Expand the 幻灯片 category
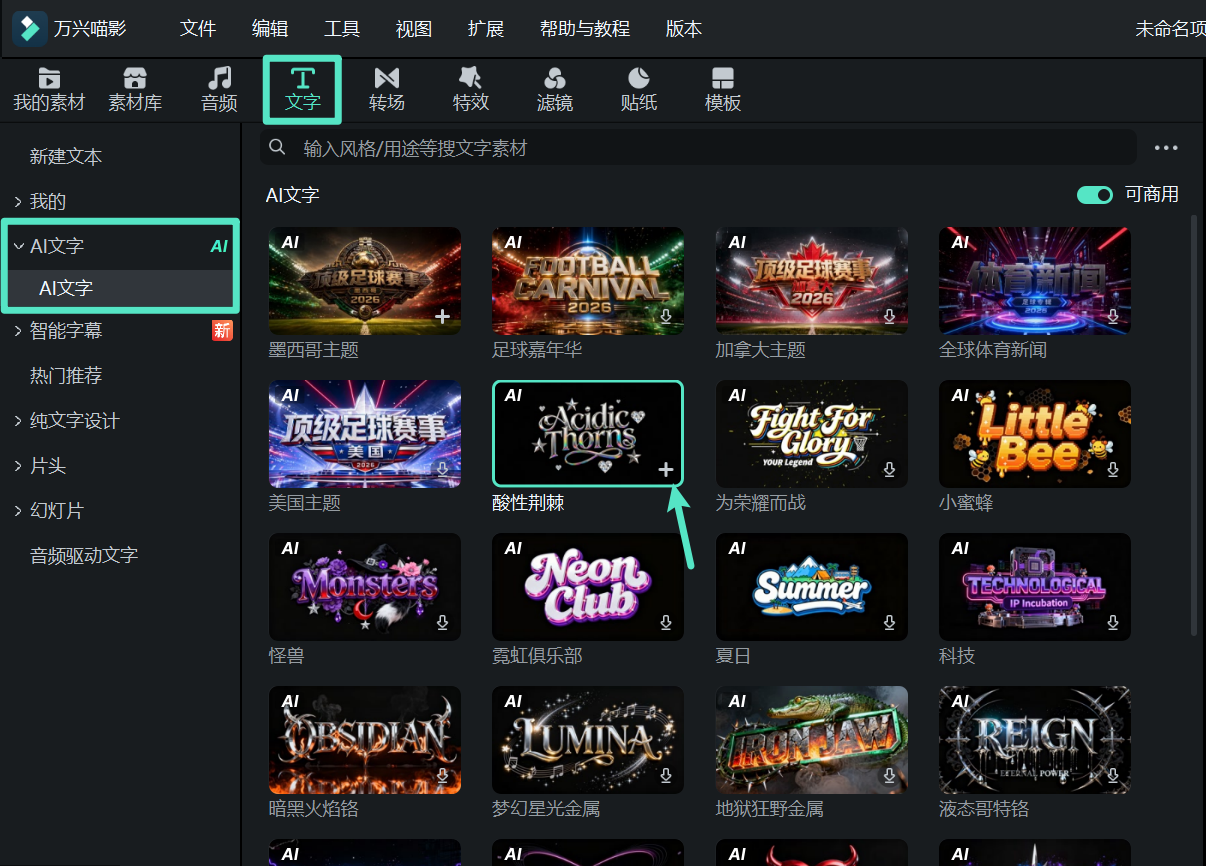 point(18,510)
